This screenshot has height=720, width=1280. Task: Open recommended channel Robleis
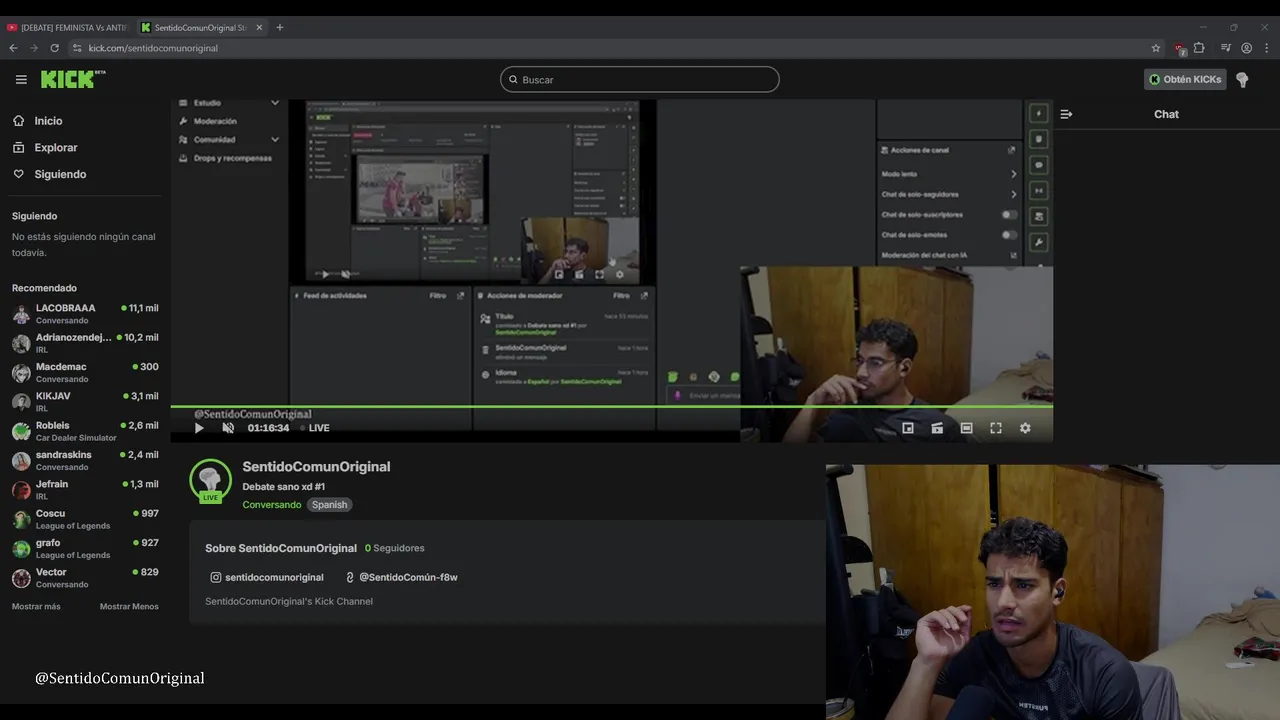click(85, 431)
